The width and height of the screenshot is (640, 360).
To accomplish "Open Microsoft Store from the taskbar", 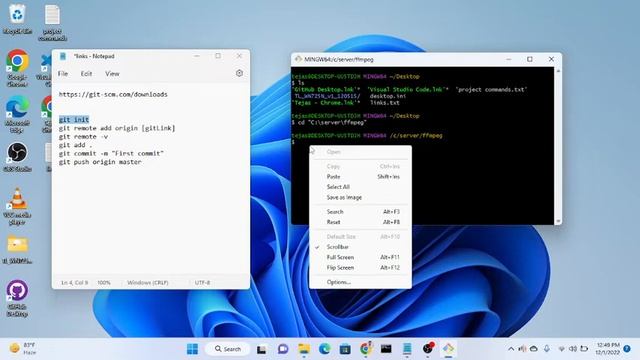I will pyautogui.click(x=345, y=349).
